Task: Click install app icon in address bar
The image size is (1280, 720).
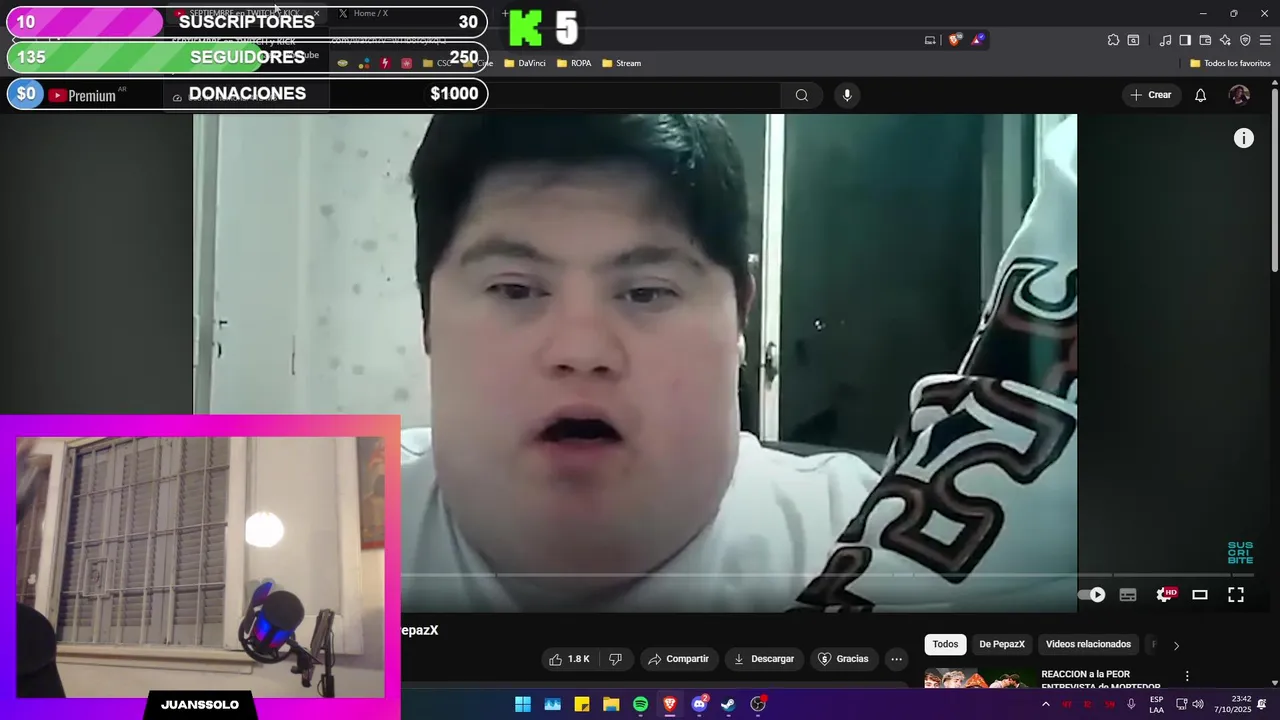Action: tap(930, 40)
